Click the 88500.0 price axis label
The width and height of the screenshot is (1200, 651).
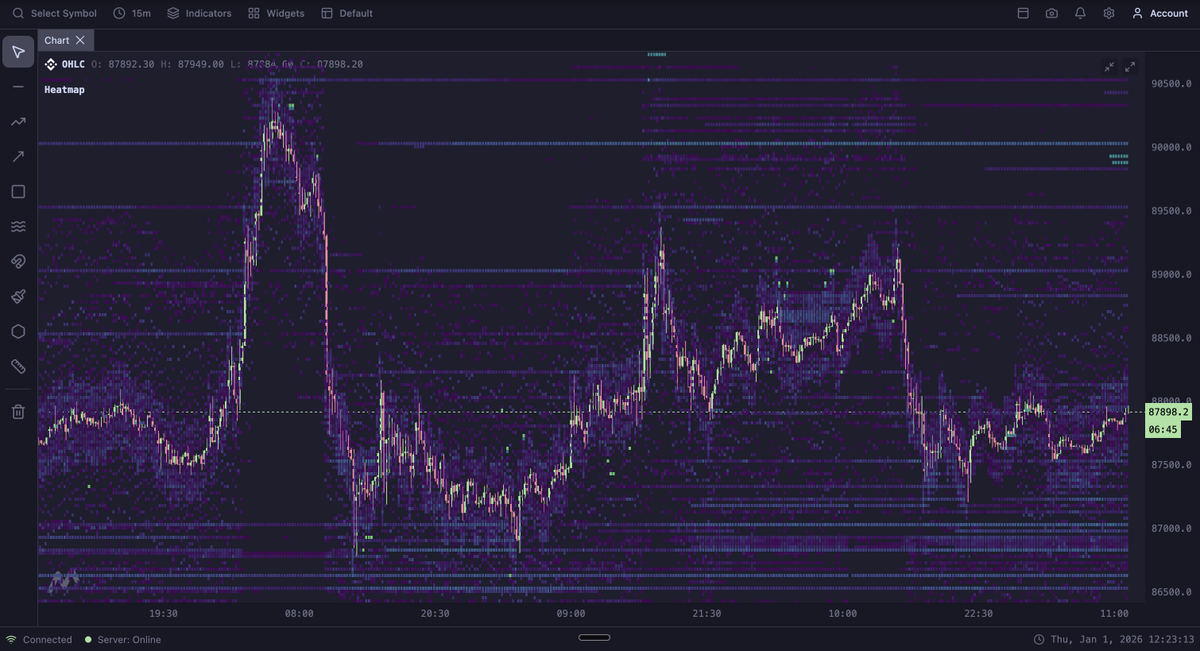point(1170,338)
